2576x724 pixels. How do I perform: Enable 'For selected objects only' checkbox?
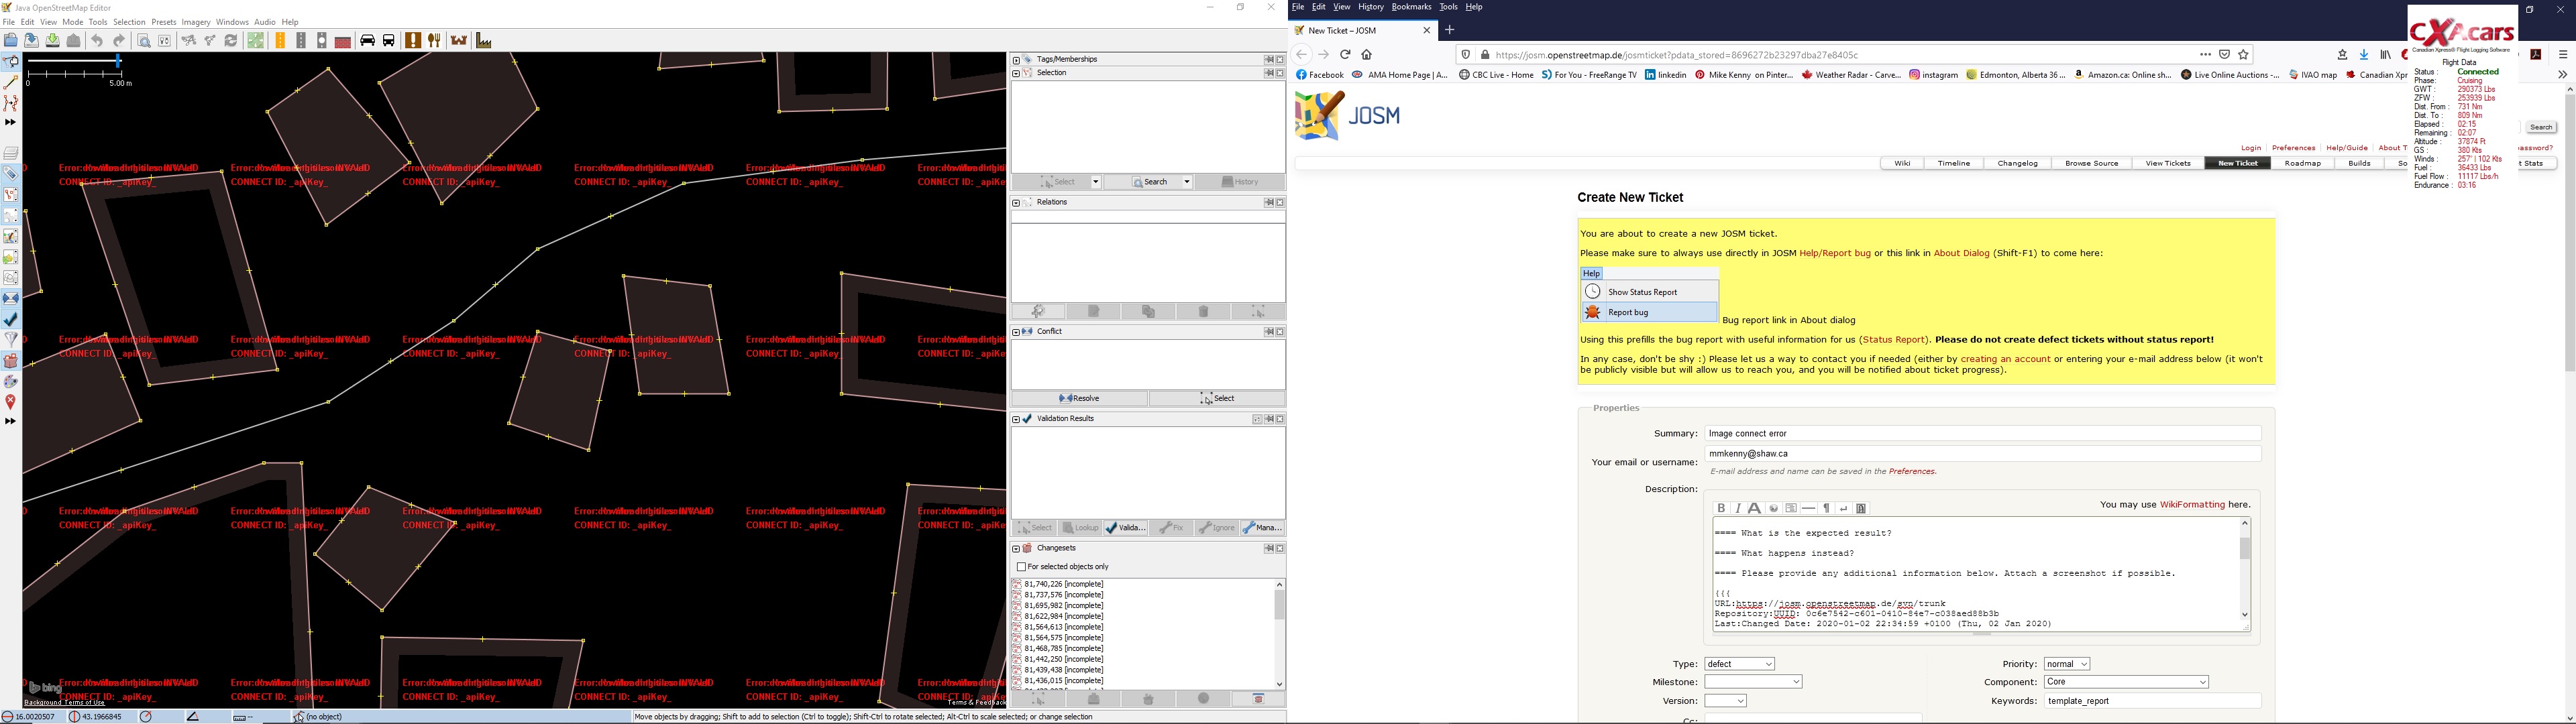pyautogui.click(x=1021, y=567)
